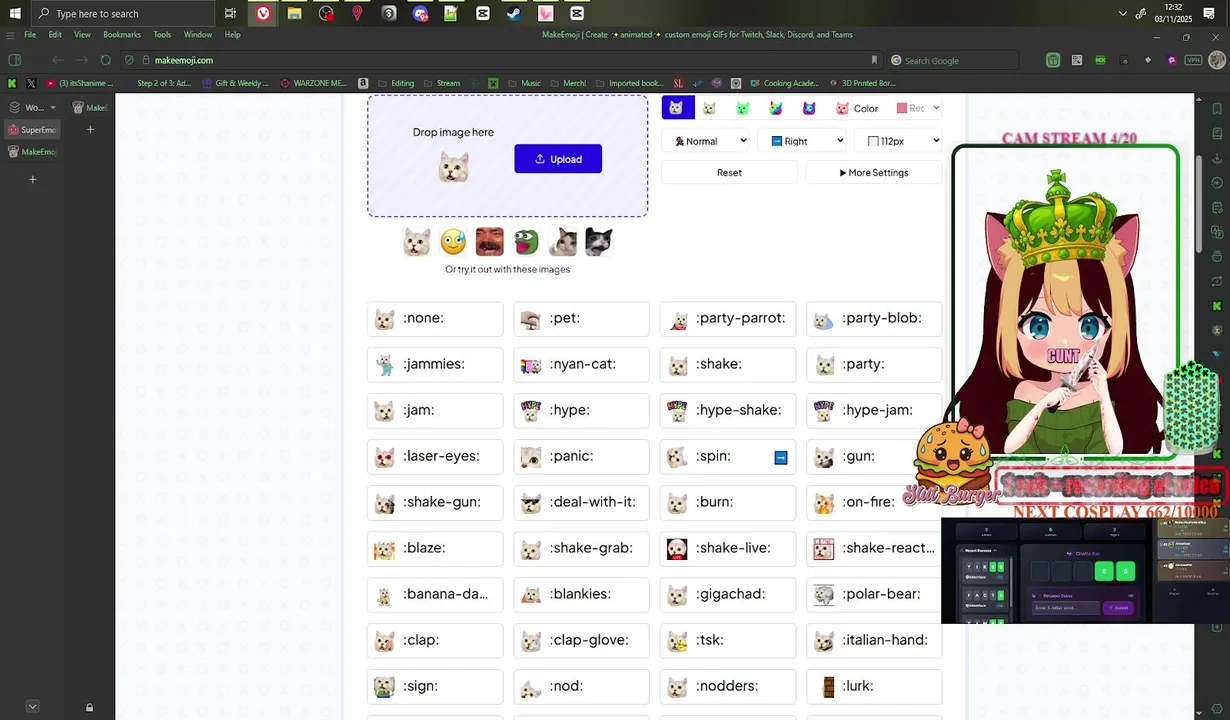Open the Window menu

(198, 34)
